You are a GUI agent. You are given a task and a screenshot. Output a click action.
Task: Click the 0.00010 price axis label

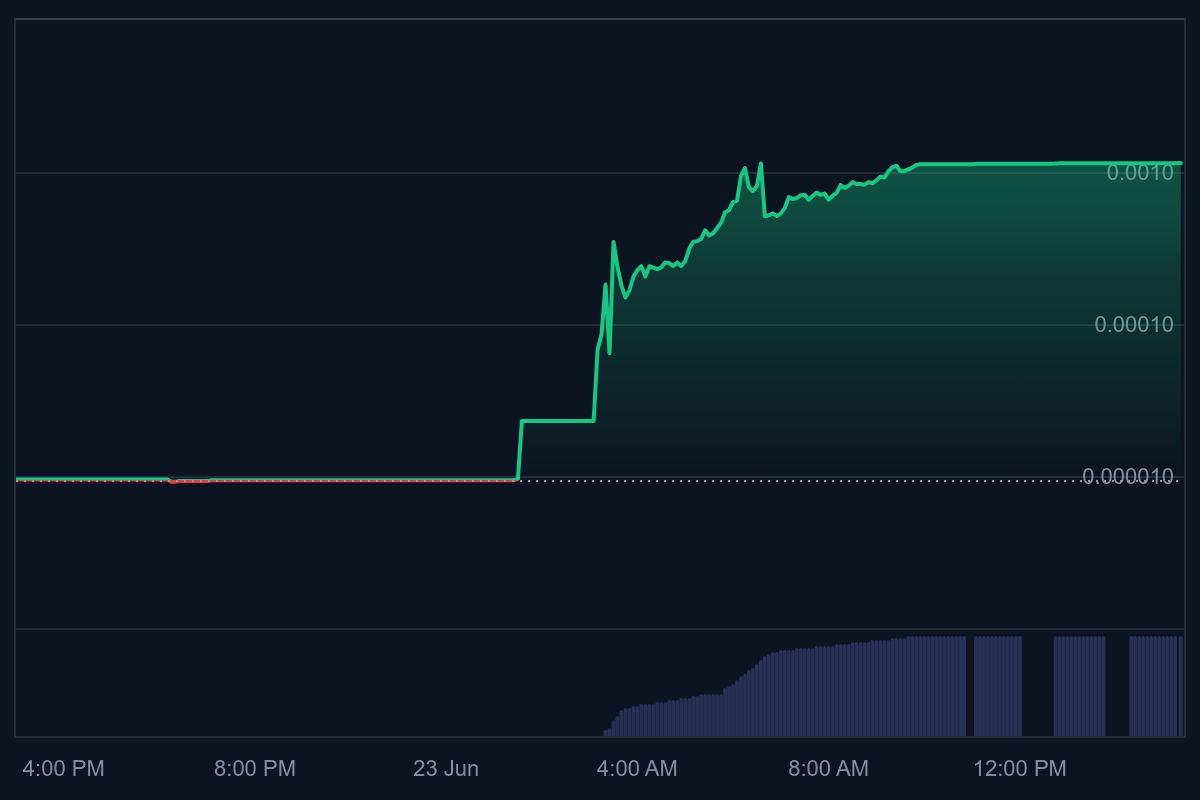coord(1134,325)
